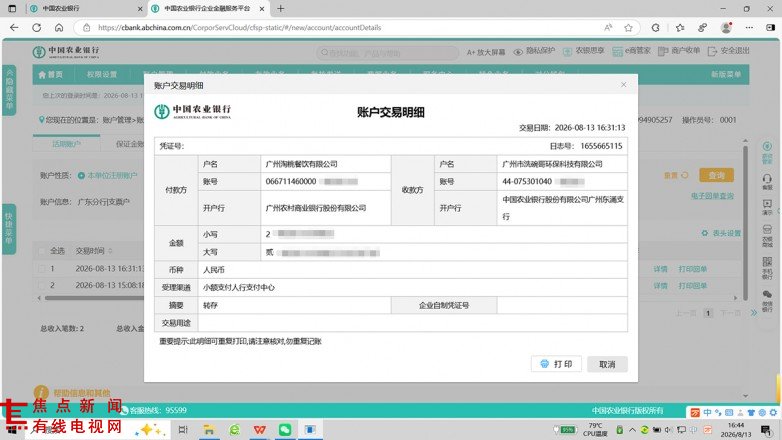This screenshot has width=782, height=440.
Task: Open a new browser tab
Action: pos(281,8)
